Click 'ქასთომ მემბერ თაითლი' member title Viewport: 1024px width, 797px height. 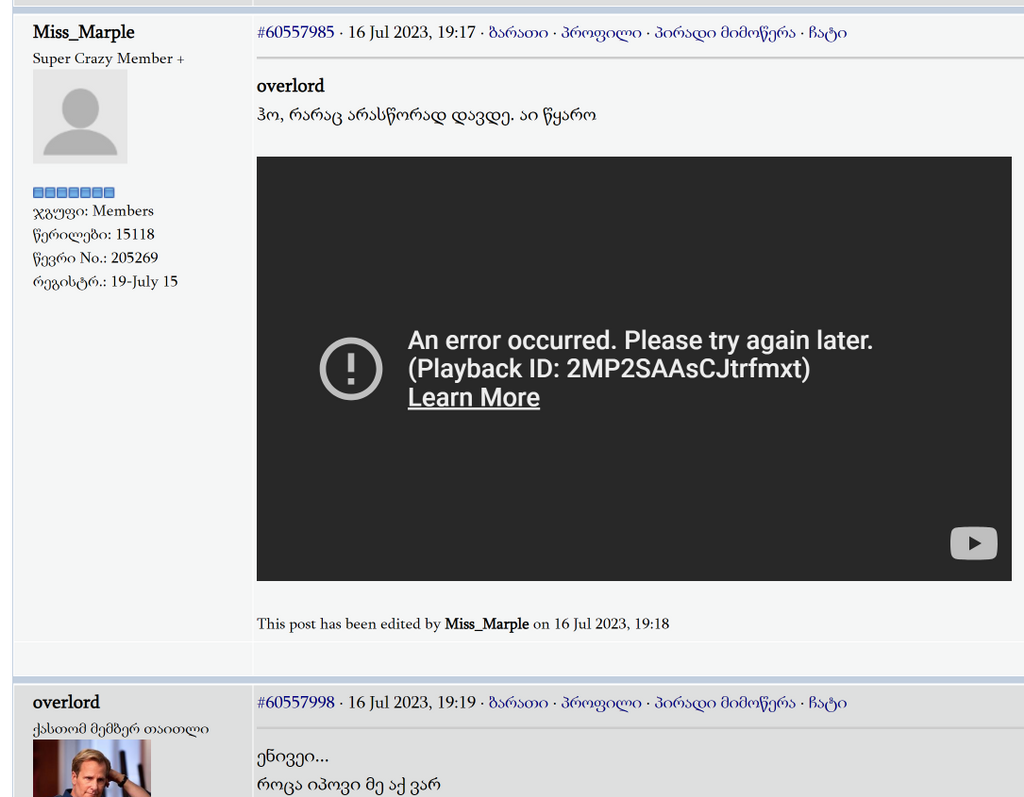click(121, 729)
